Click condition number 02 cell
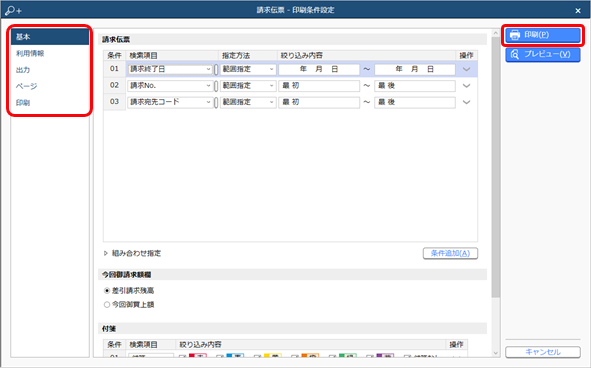Viewport: 591px width, 368px height. tap(114, 86)
